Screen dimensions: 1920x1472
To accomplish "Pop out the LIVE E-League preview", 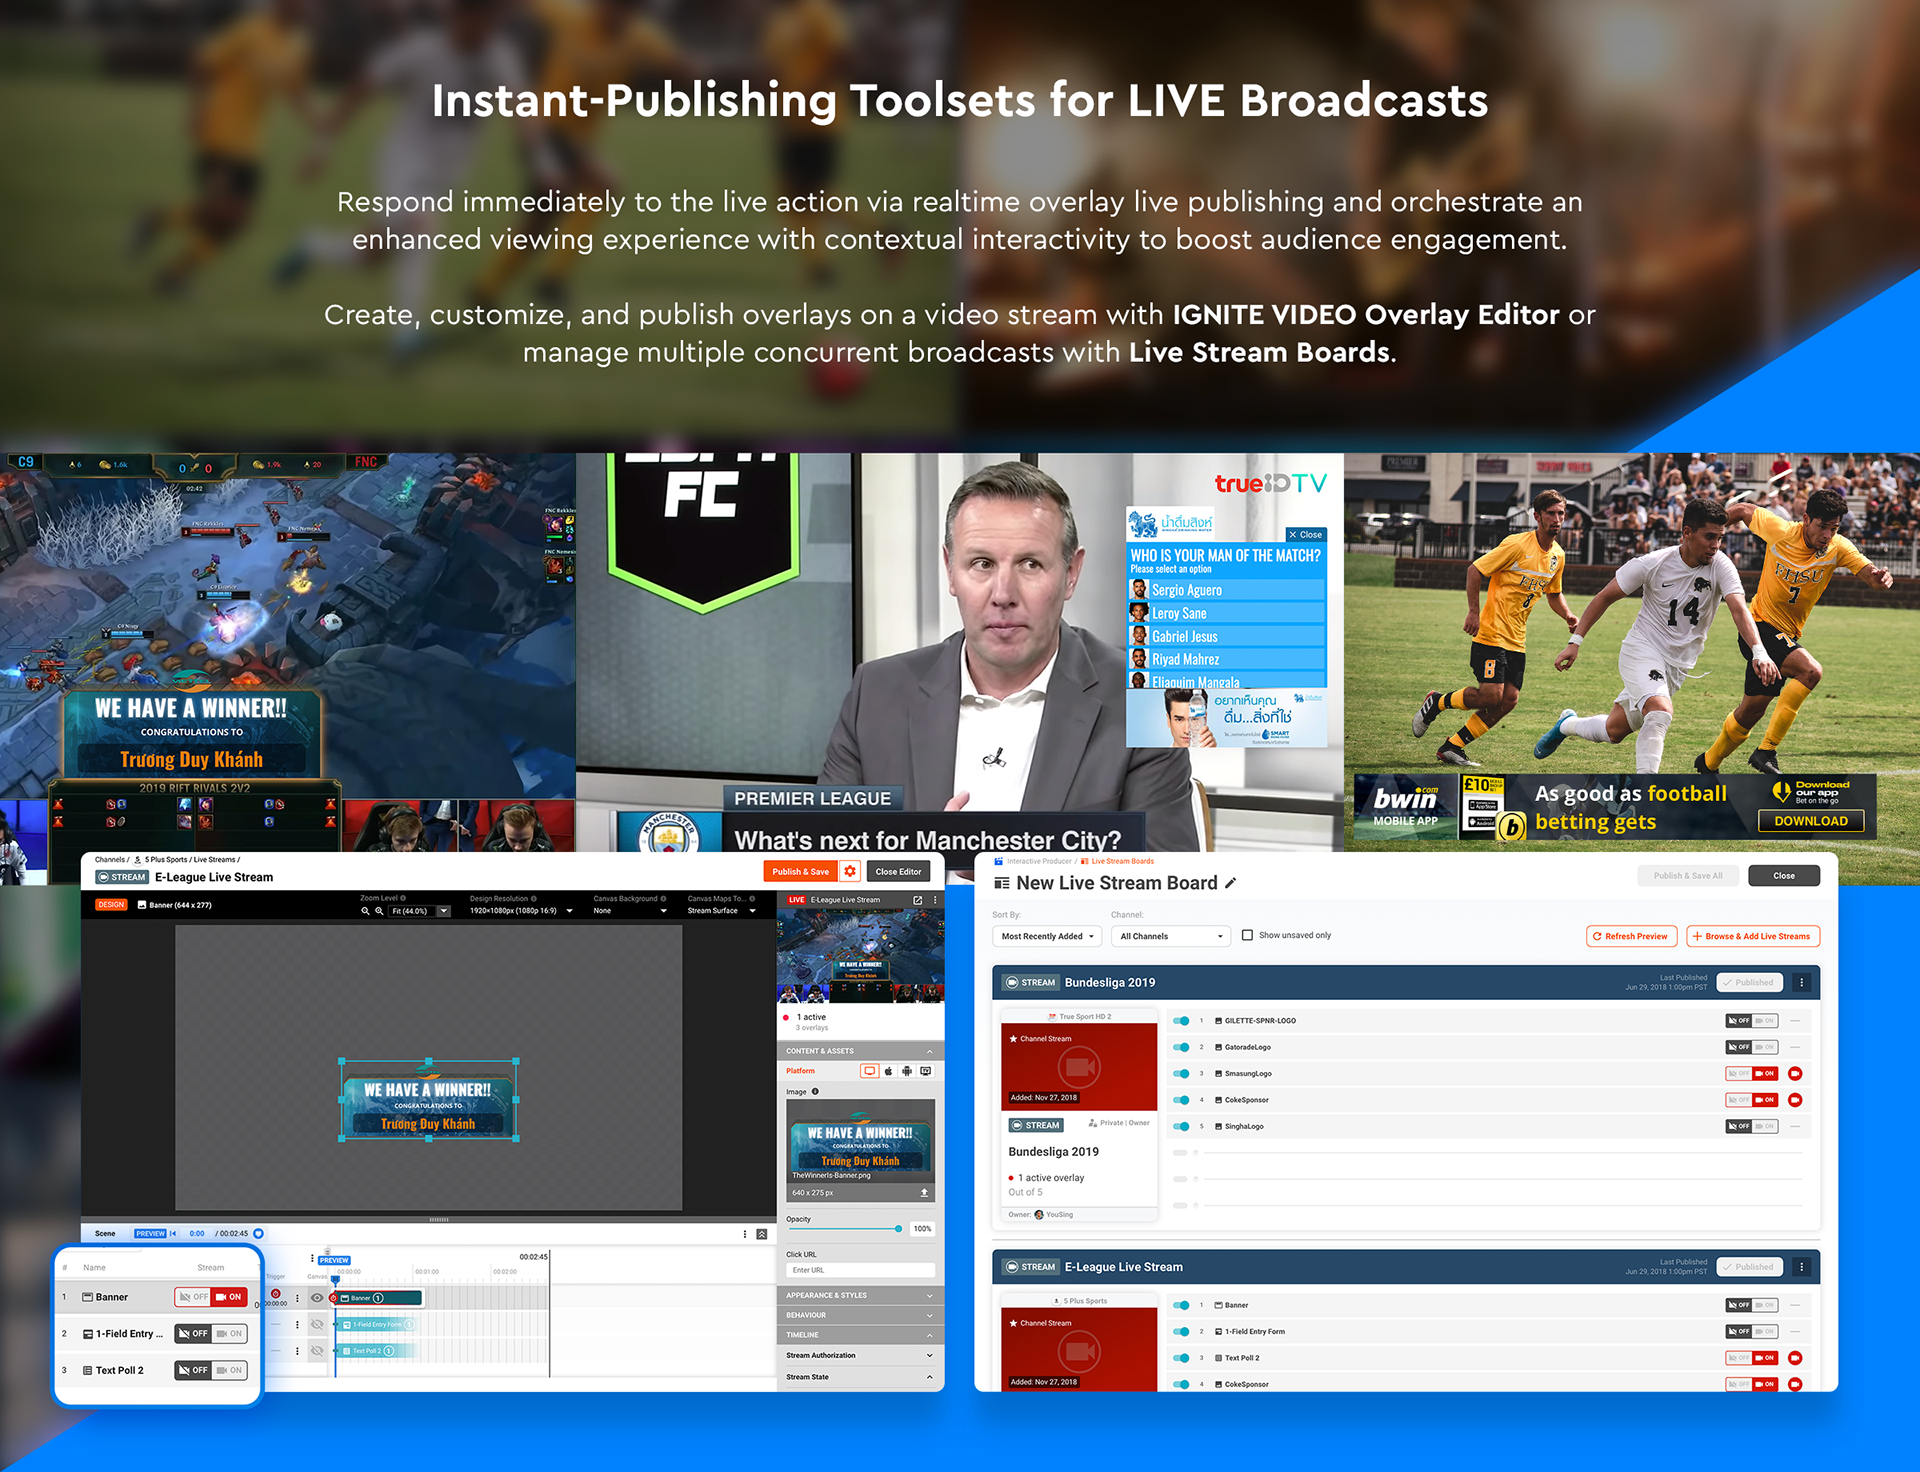I will 918,900.
